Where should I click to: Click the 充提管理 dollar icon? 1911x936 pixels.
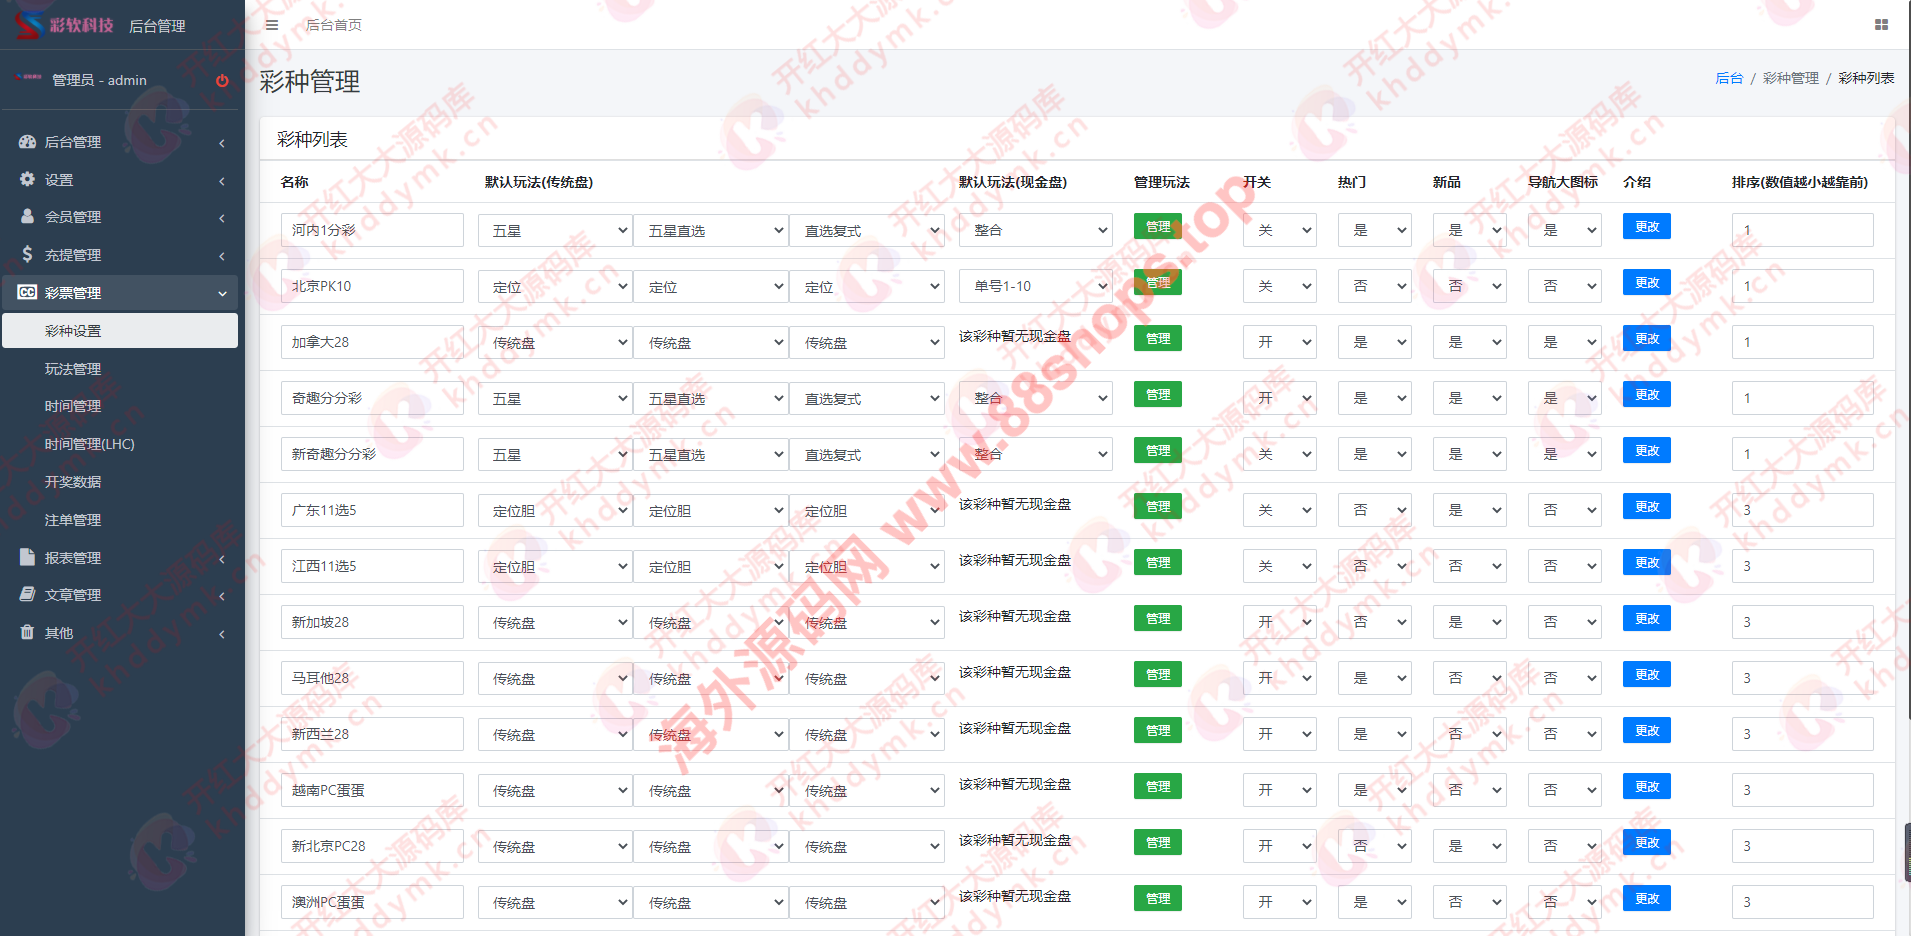pos(28,254)
